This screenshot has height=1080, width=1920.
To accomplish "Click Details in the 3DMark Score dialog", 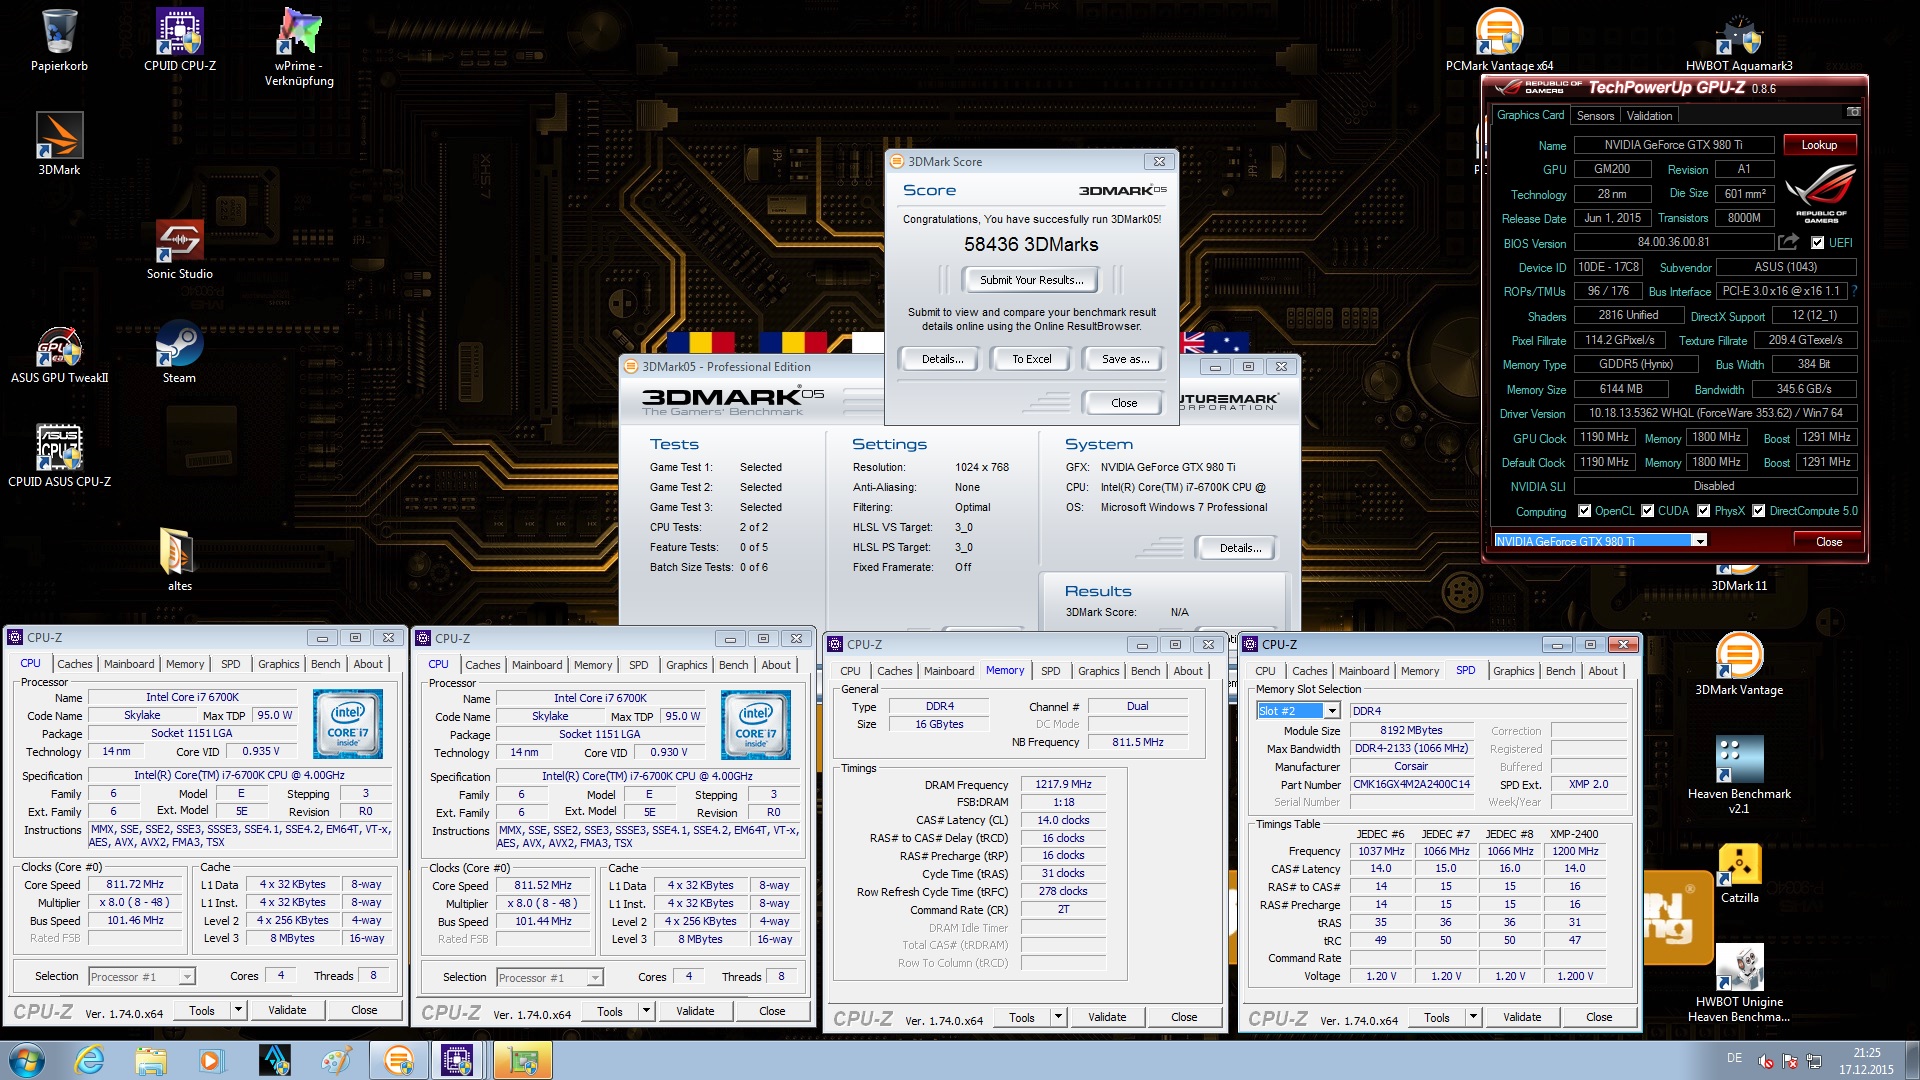I will coord(943,359).
